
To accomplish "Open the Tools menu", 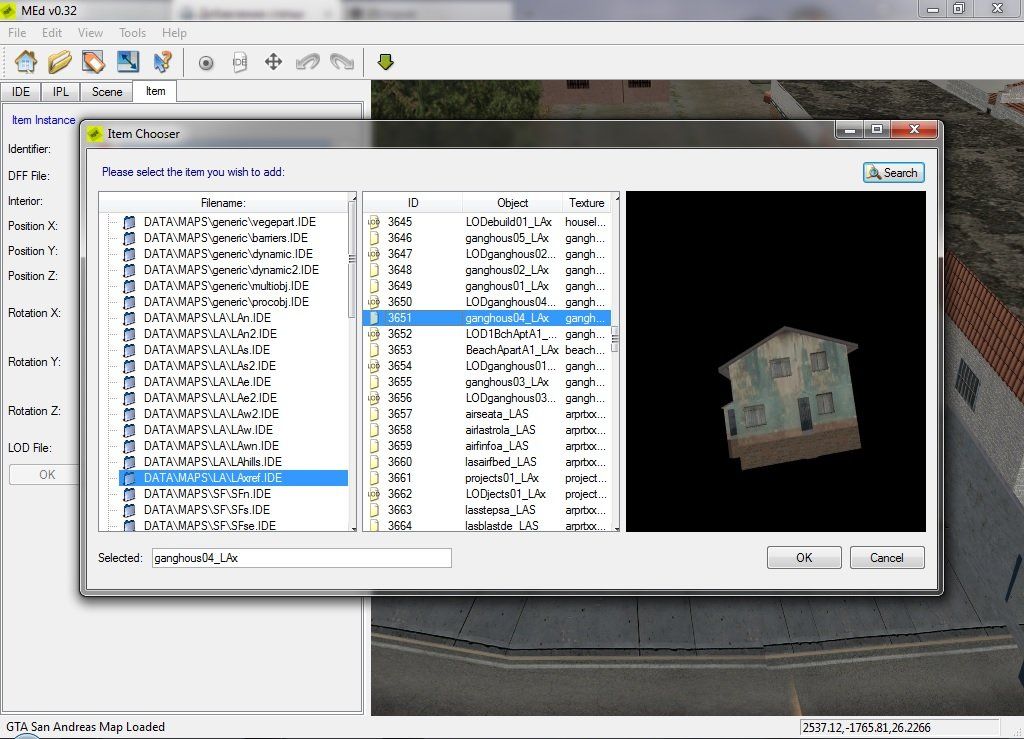I will (132, 33).
